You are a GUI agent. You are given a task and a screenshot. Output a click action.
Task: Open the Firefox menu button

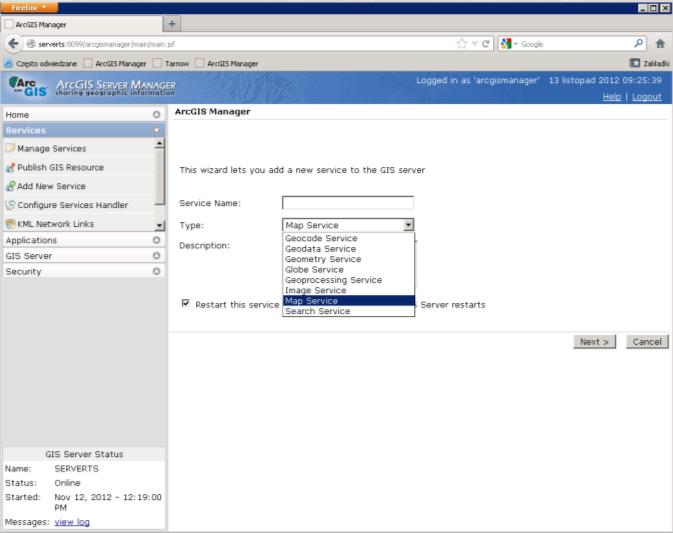(29, 7)
